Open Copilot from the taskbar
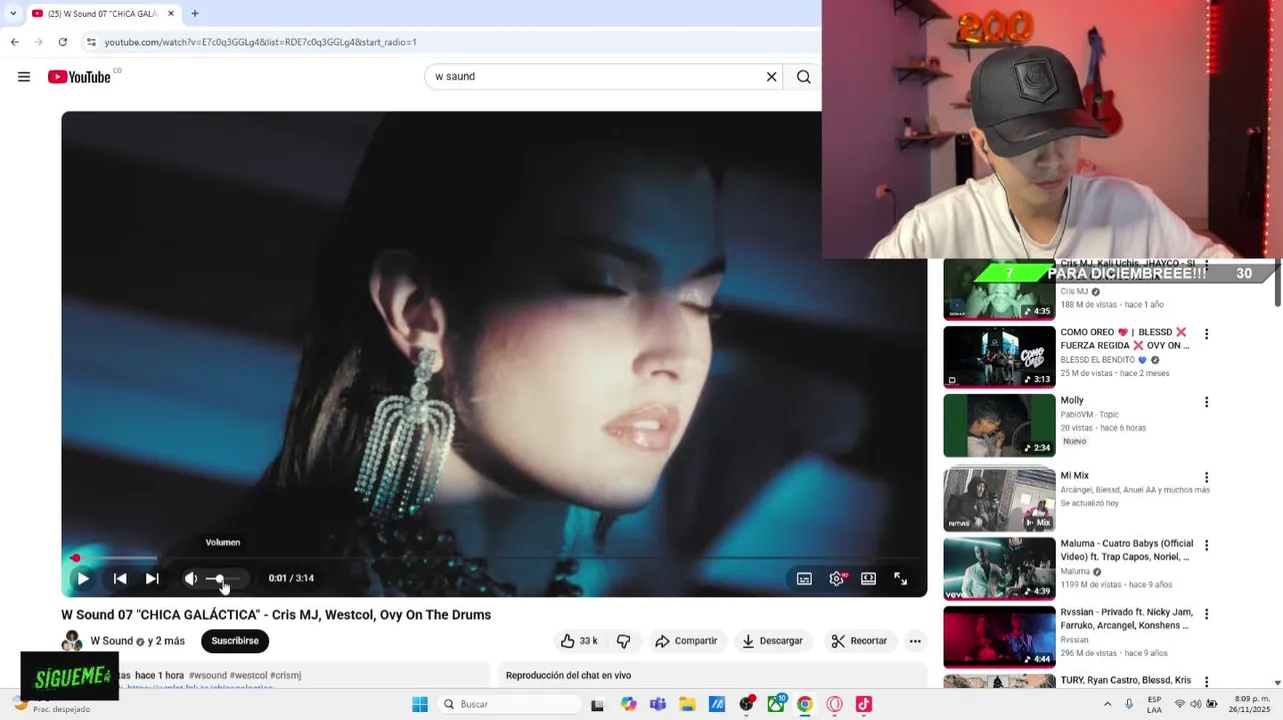 click(628, 704)
